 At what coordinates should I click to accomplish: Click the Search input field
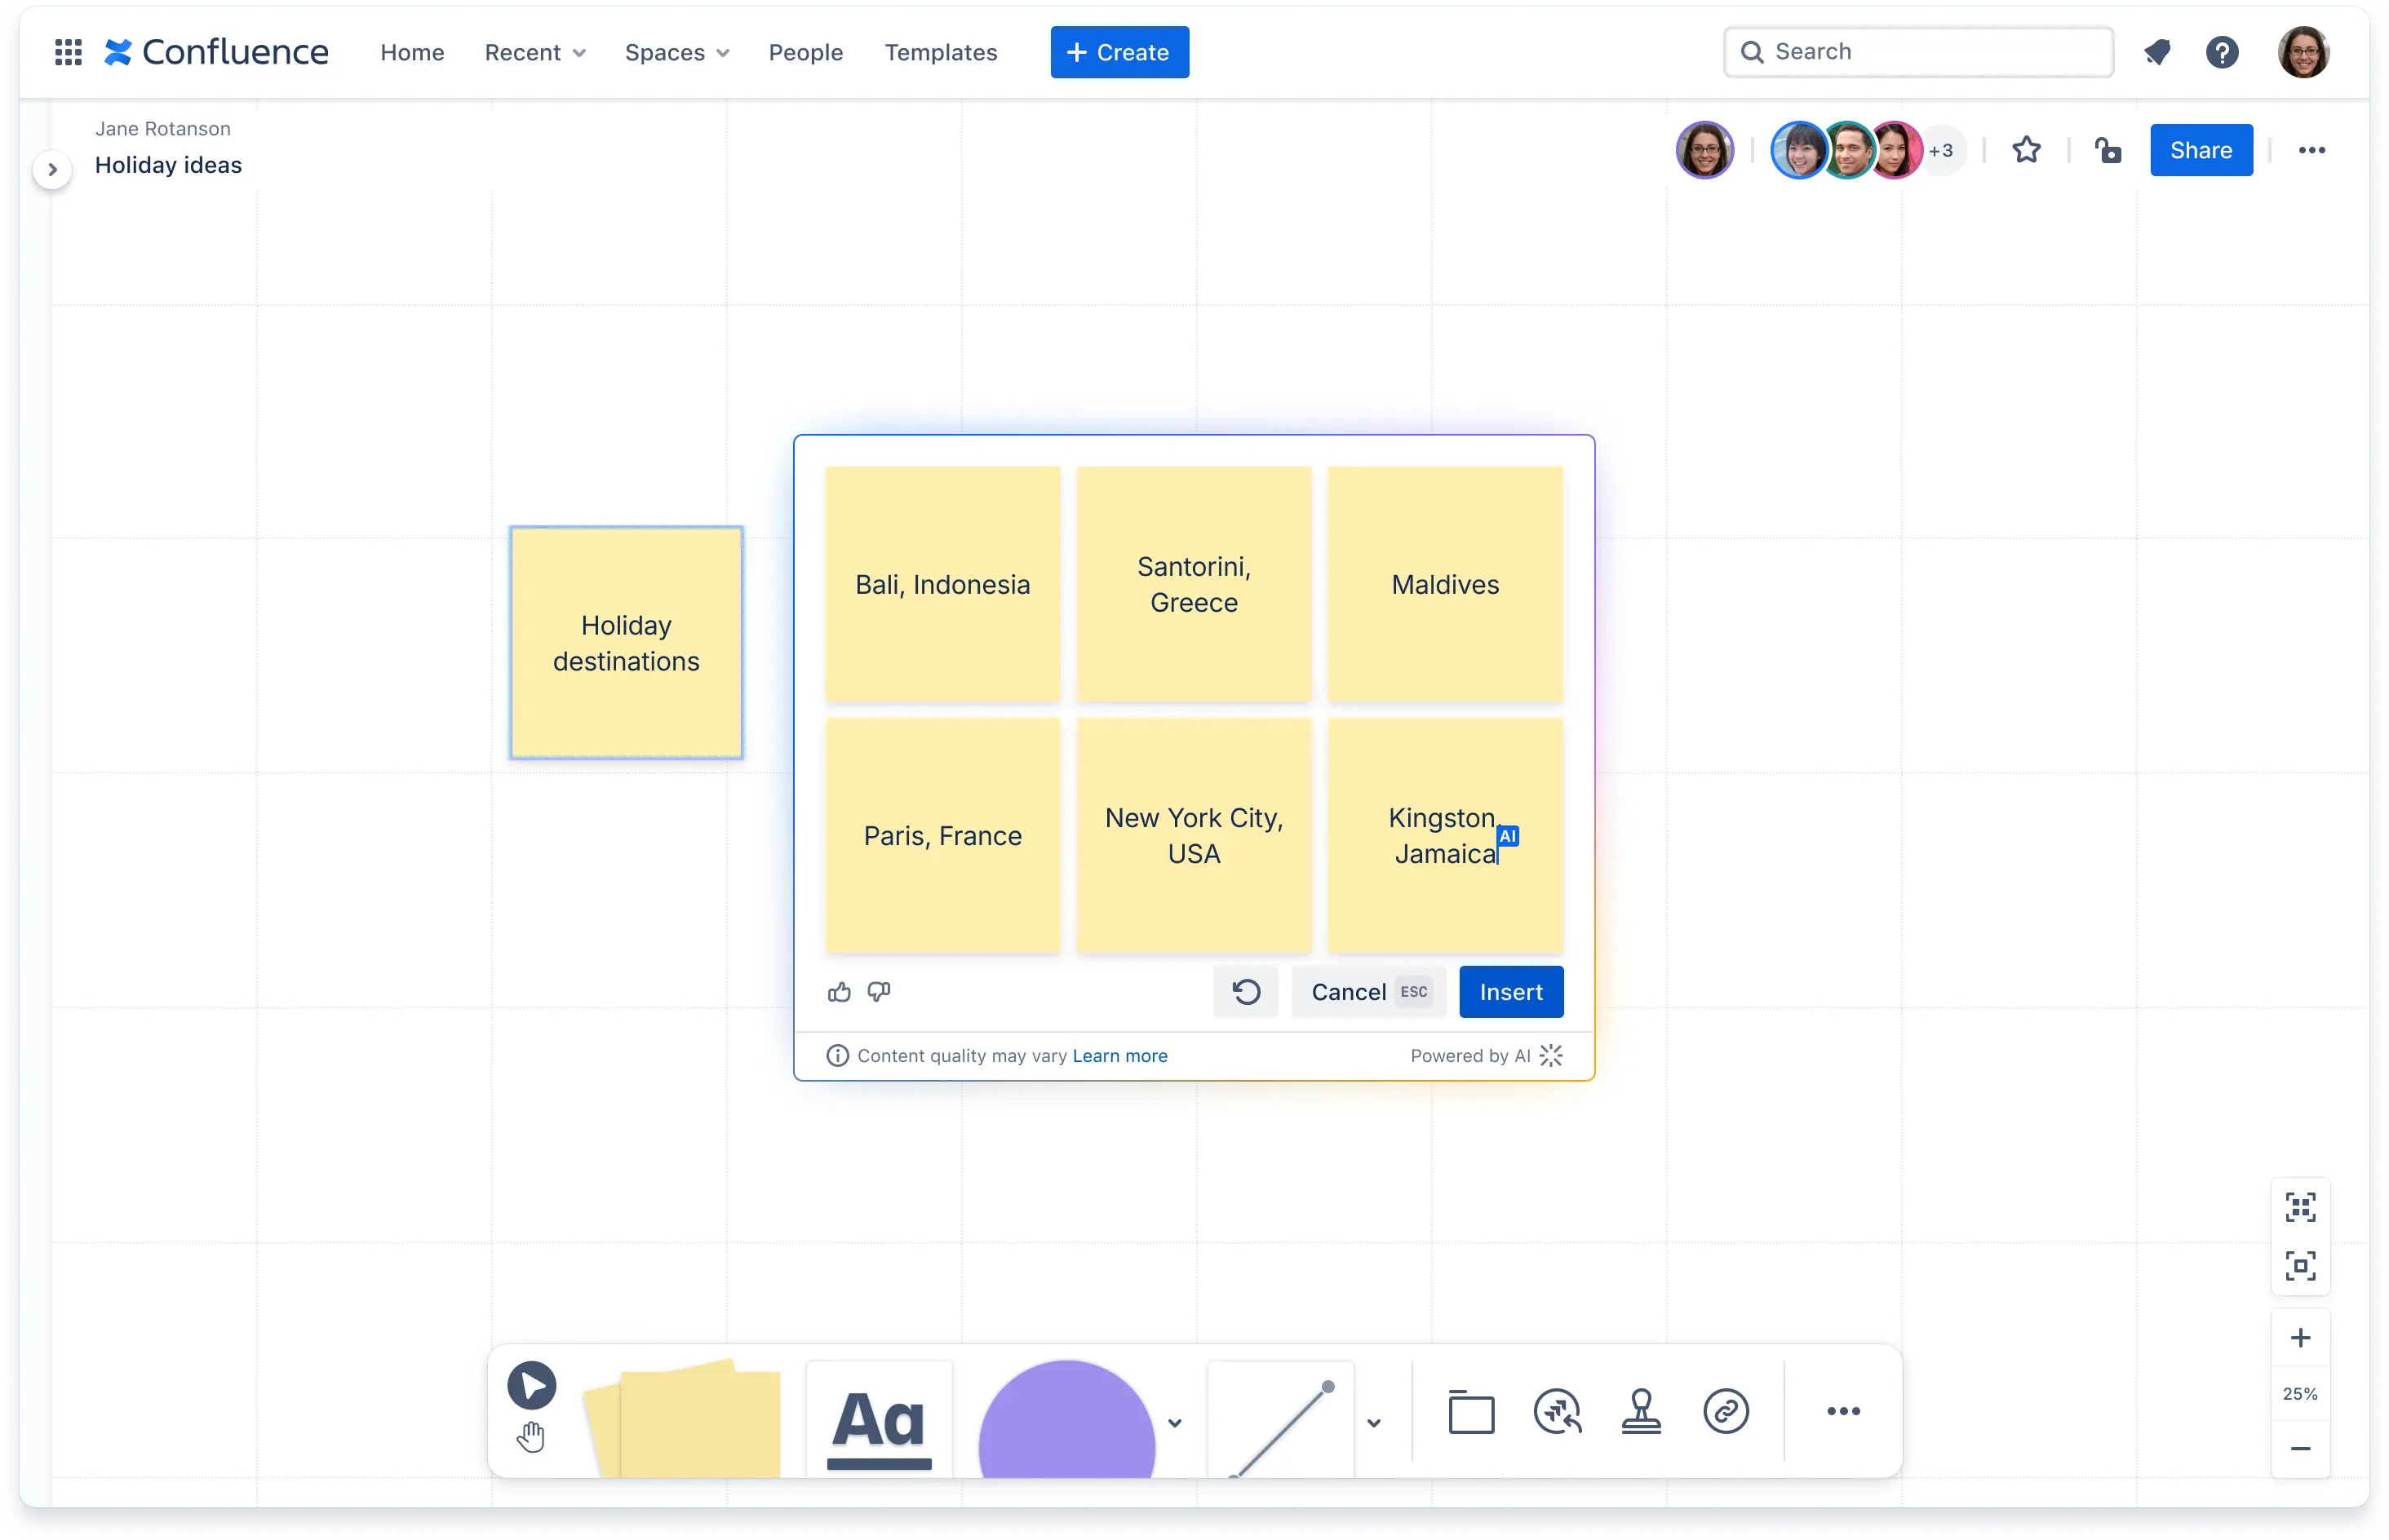(x=1918, y=52)
